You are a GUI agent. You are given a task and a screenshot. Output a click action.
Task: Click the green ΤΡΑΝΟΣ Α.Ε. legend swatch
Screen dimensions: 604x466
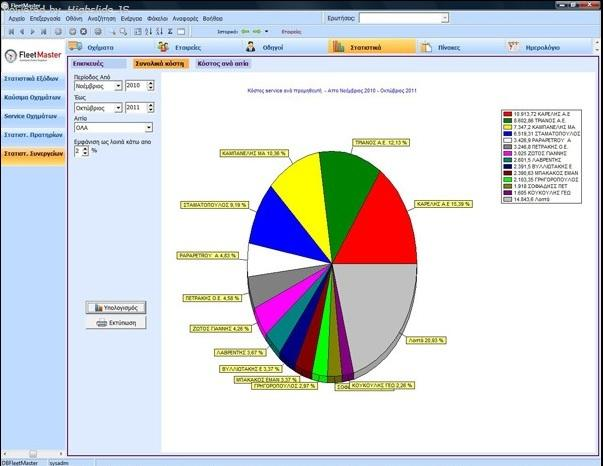508,121
